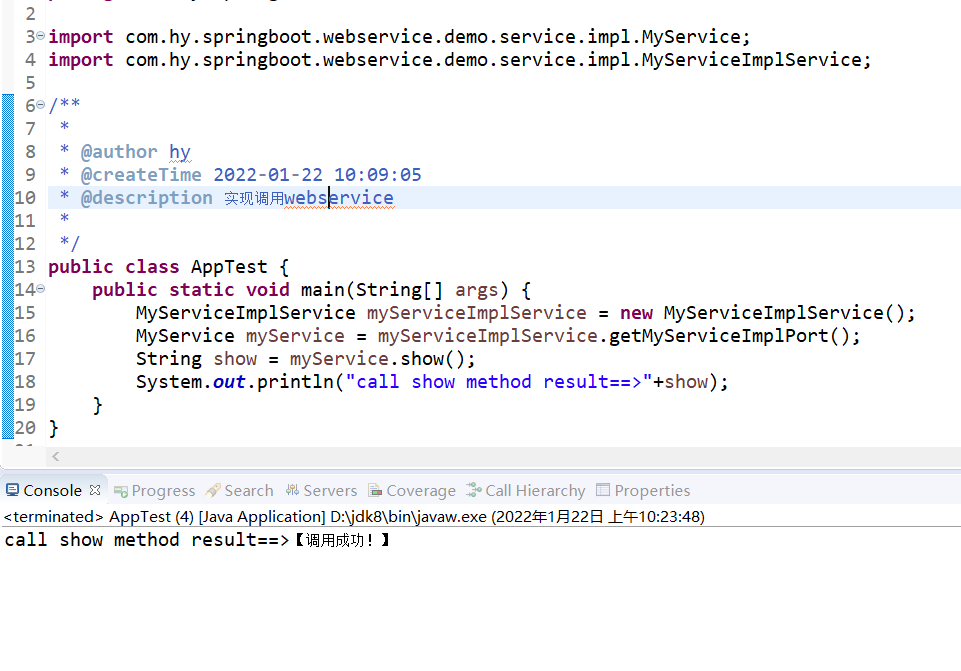Switch to the Servers tab

tap(330, 490)
